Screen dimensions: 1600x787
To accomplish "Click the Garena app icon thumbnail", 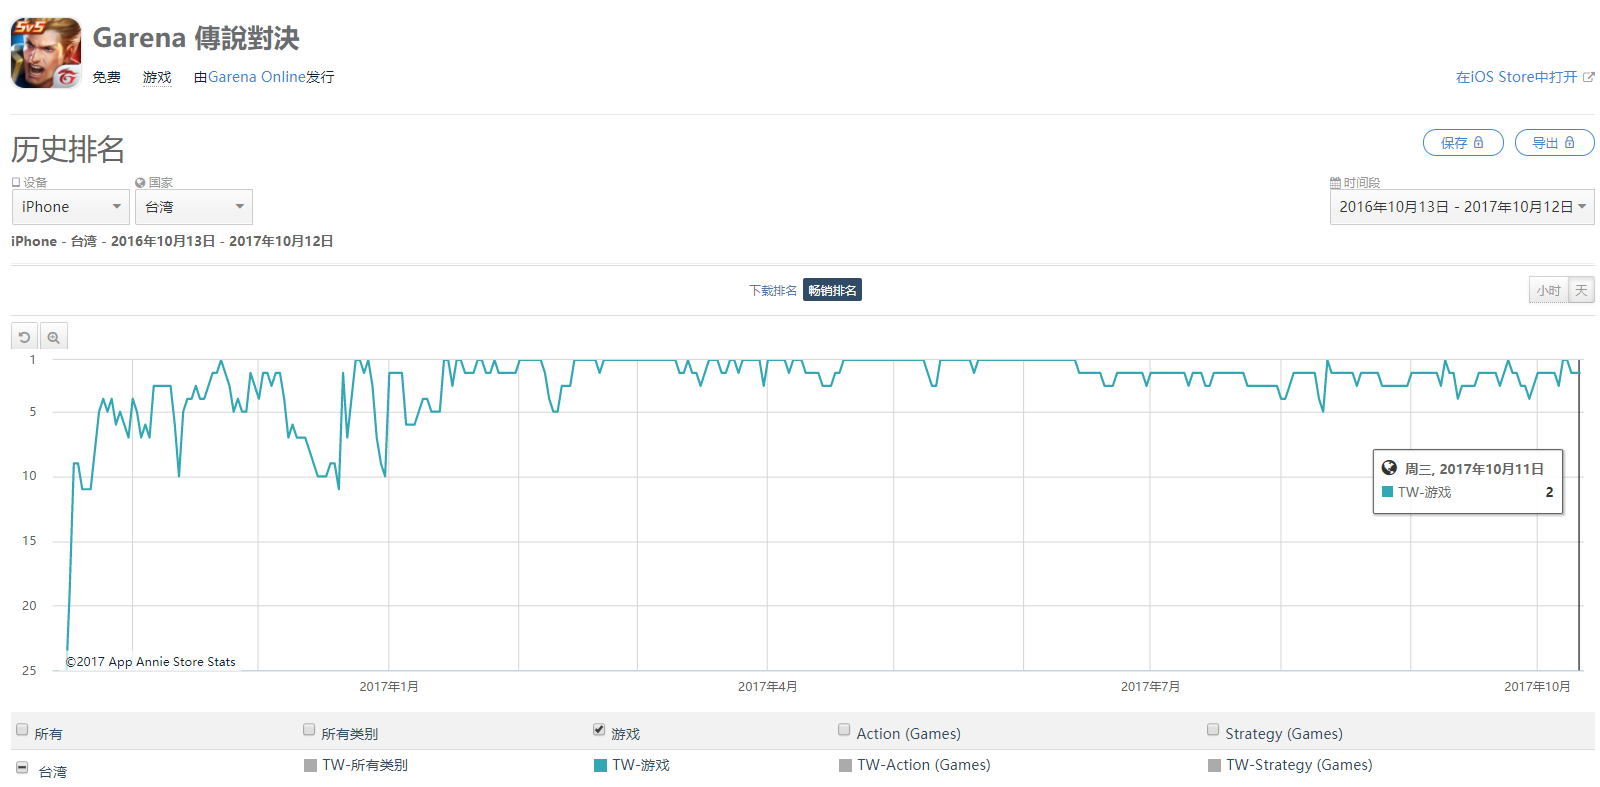I will pyautogui.click(x=46, y=53).
